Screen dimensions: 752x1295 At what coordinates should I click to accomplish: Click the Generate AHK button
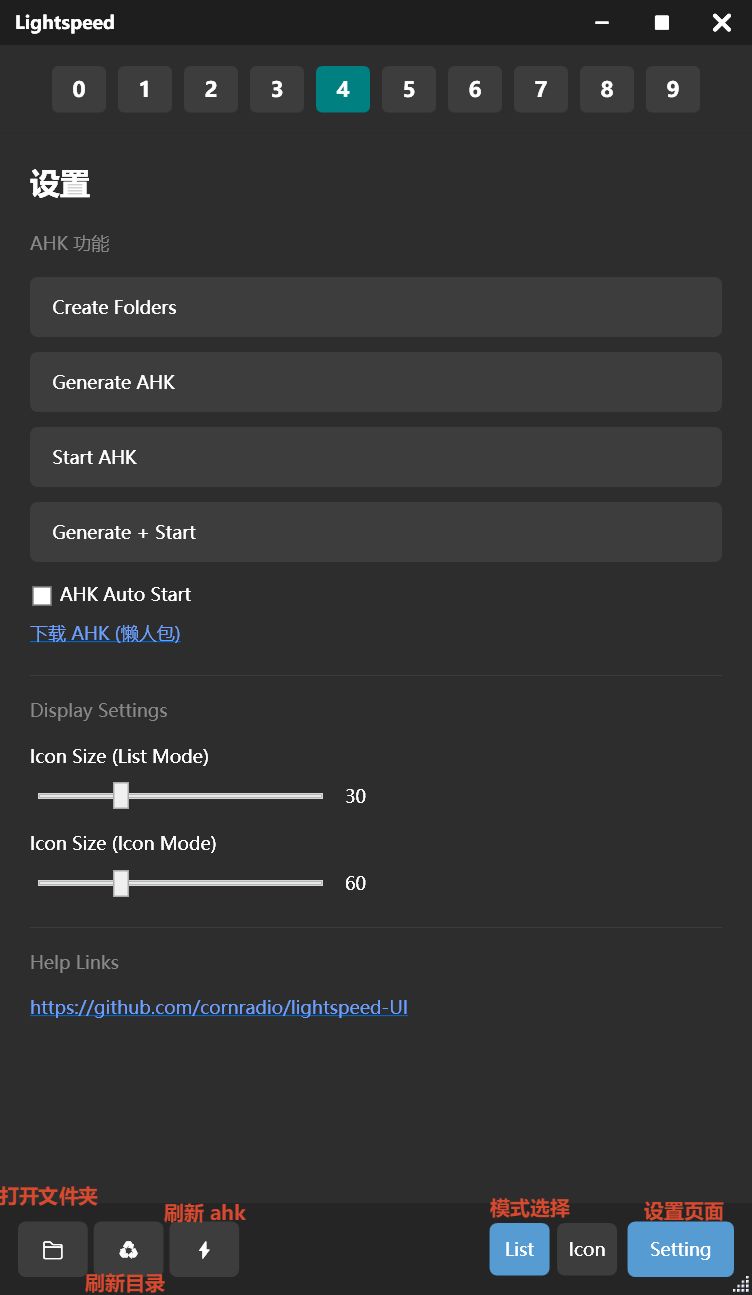376,382
